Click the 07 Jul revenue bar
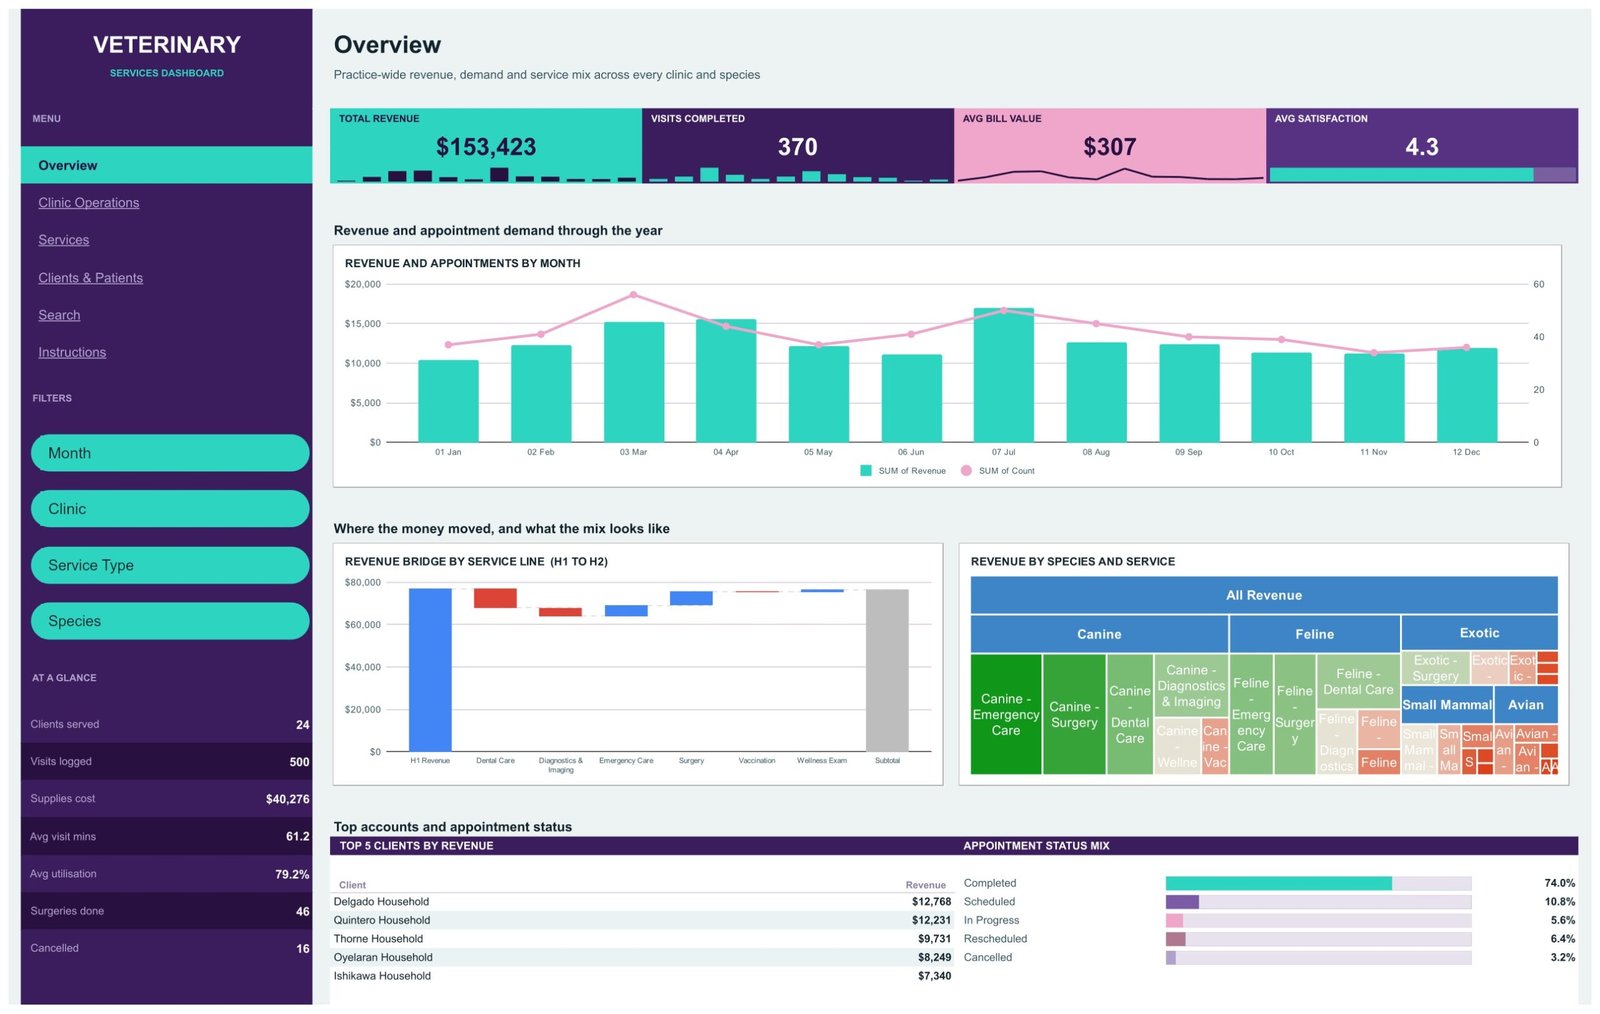1600x1014 pixels. point(1003,375)
